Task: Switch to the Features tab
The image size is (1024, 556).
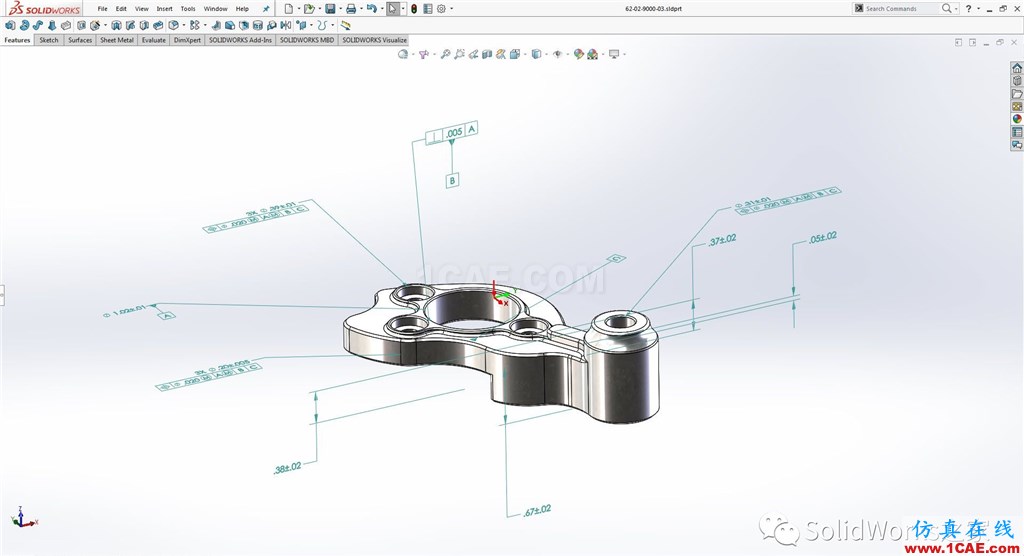Action: [x=17, y=40]
